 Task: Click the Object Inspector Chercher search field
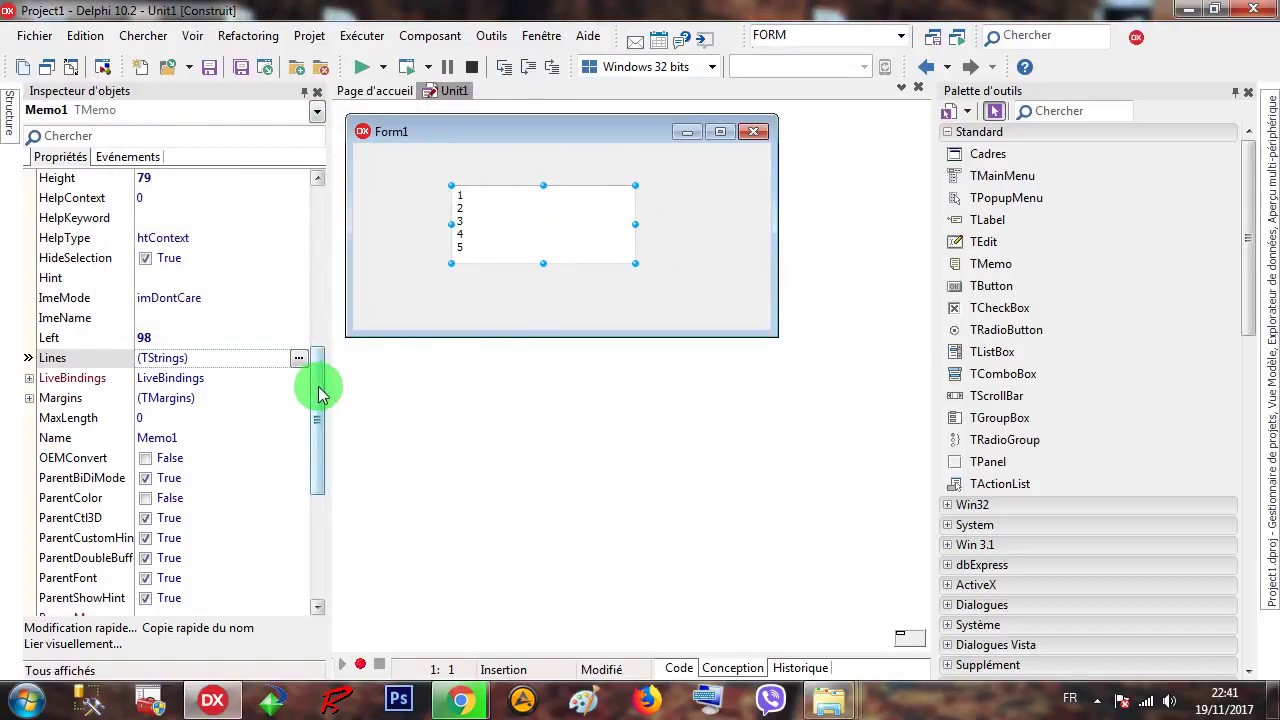pyautogui.click(x=175, y=136)
